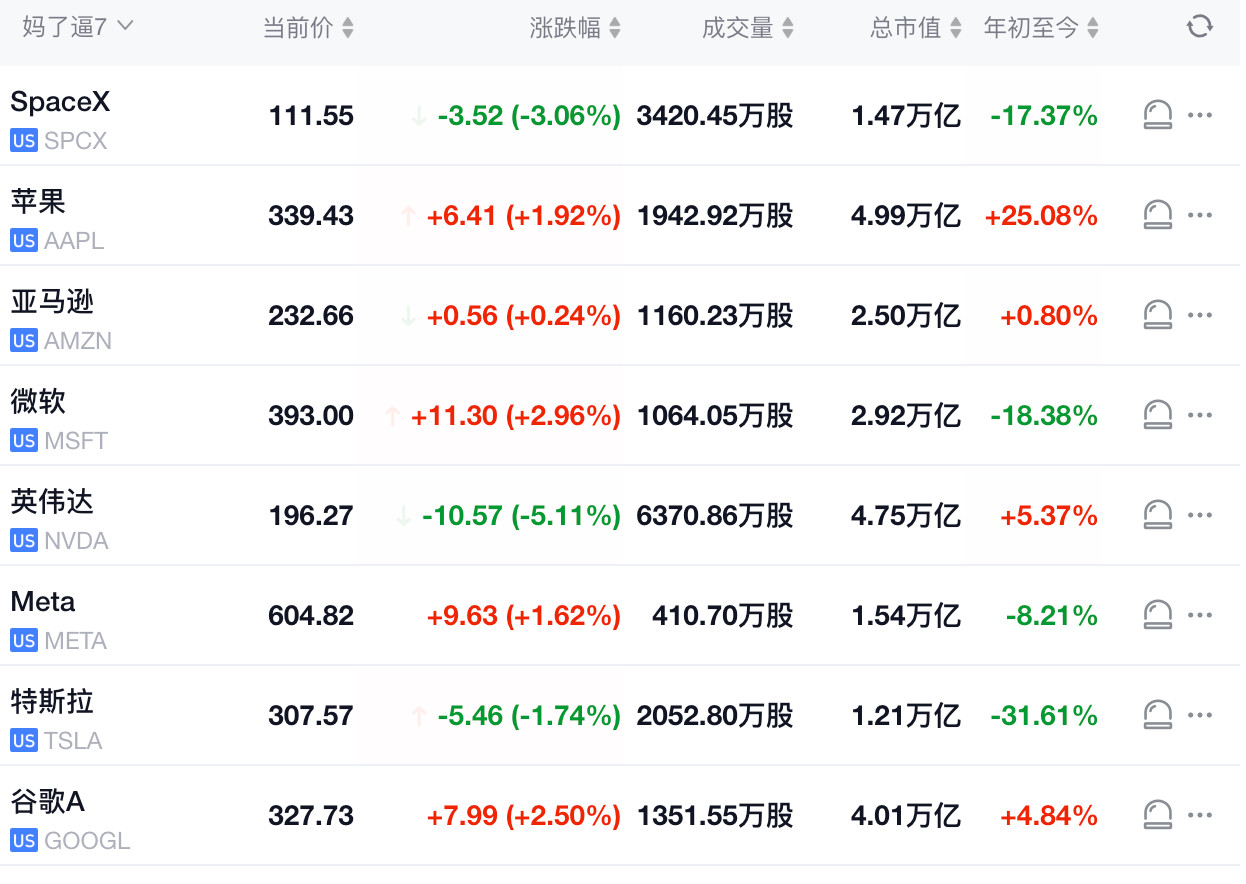1246x884 pixels.
Task: Open more options for META row
Action: pos(1200,616)
